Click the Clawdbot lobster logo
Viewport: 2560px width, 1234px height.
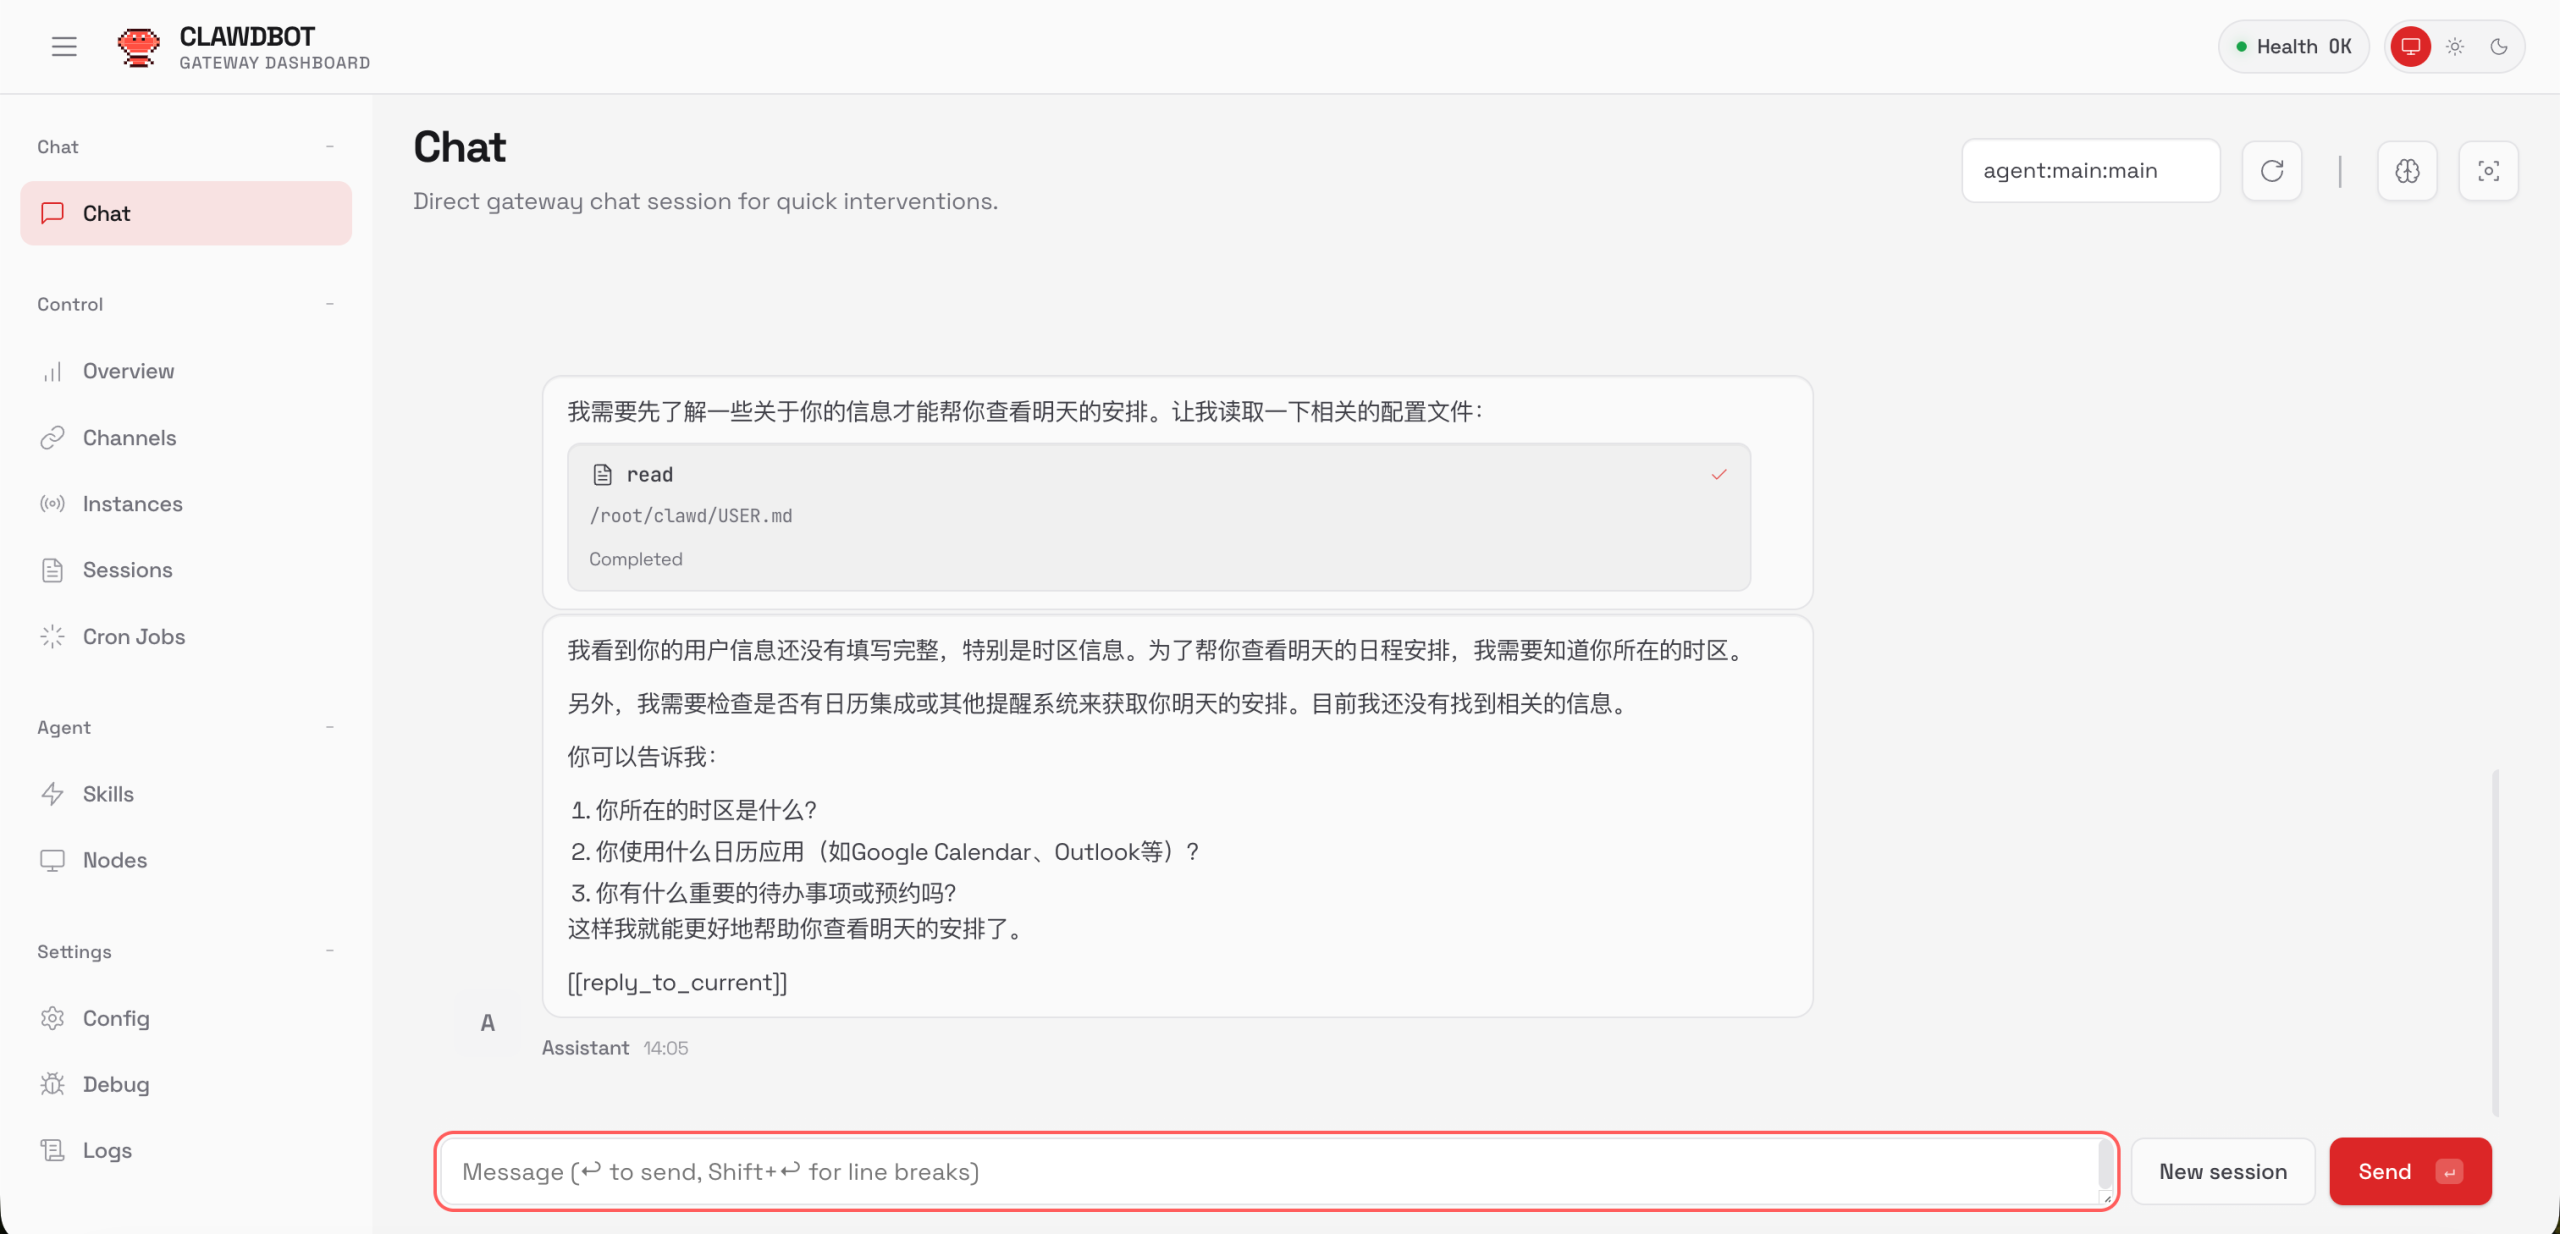click(x=138, y=46)
